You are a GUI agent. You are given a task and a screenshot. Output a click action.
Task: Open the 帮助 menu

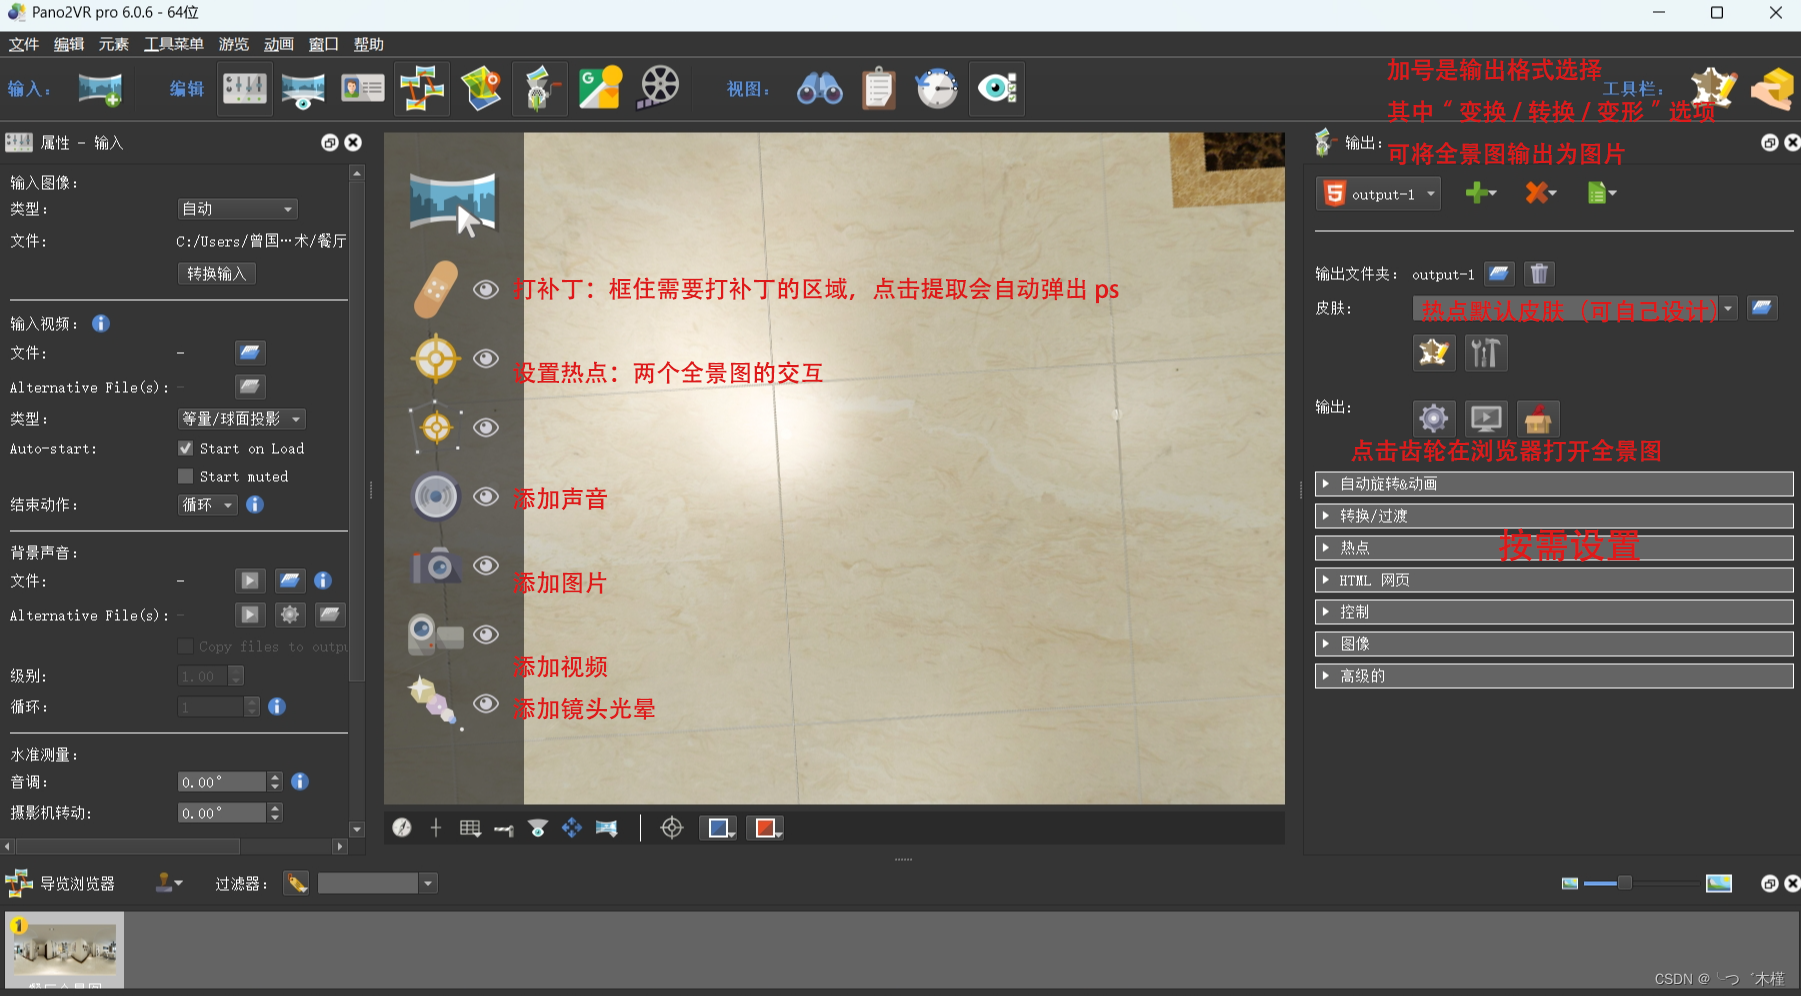(x=369, y=44)
